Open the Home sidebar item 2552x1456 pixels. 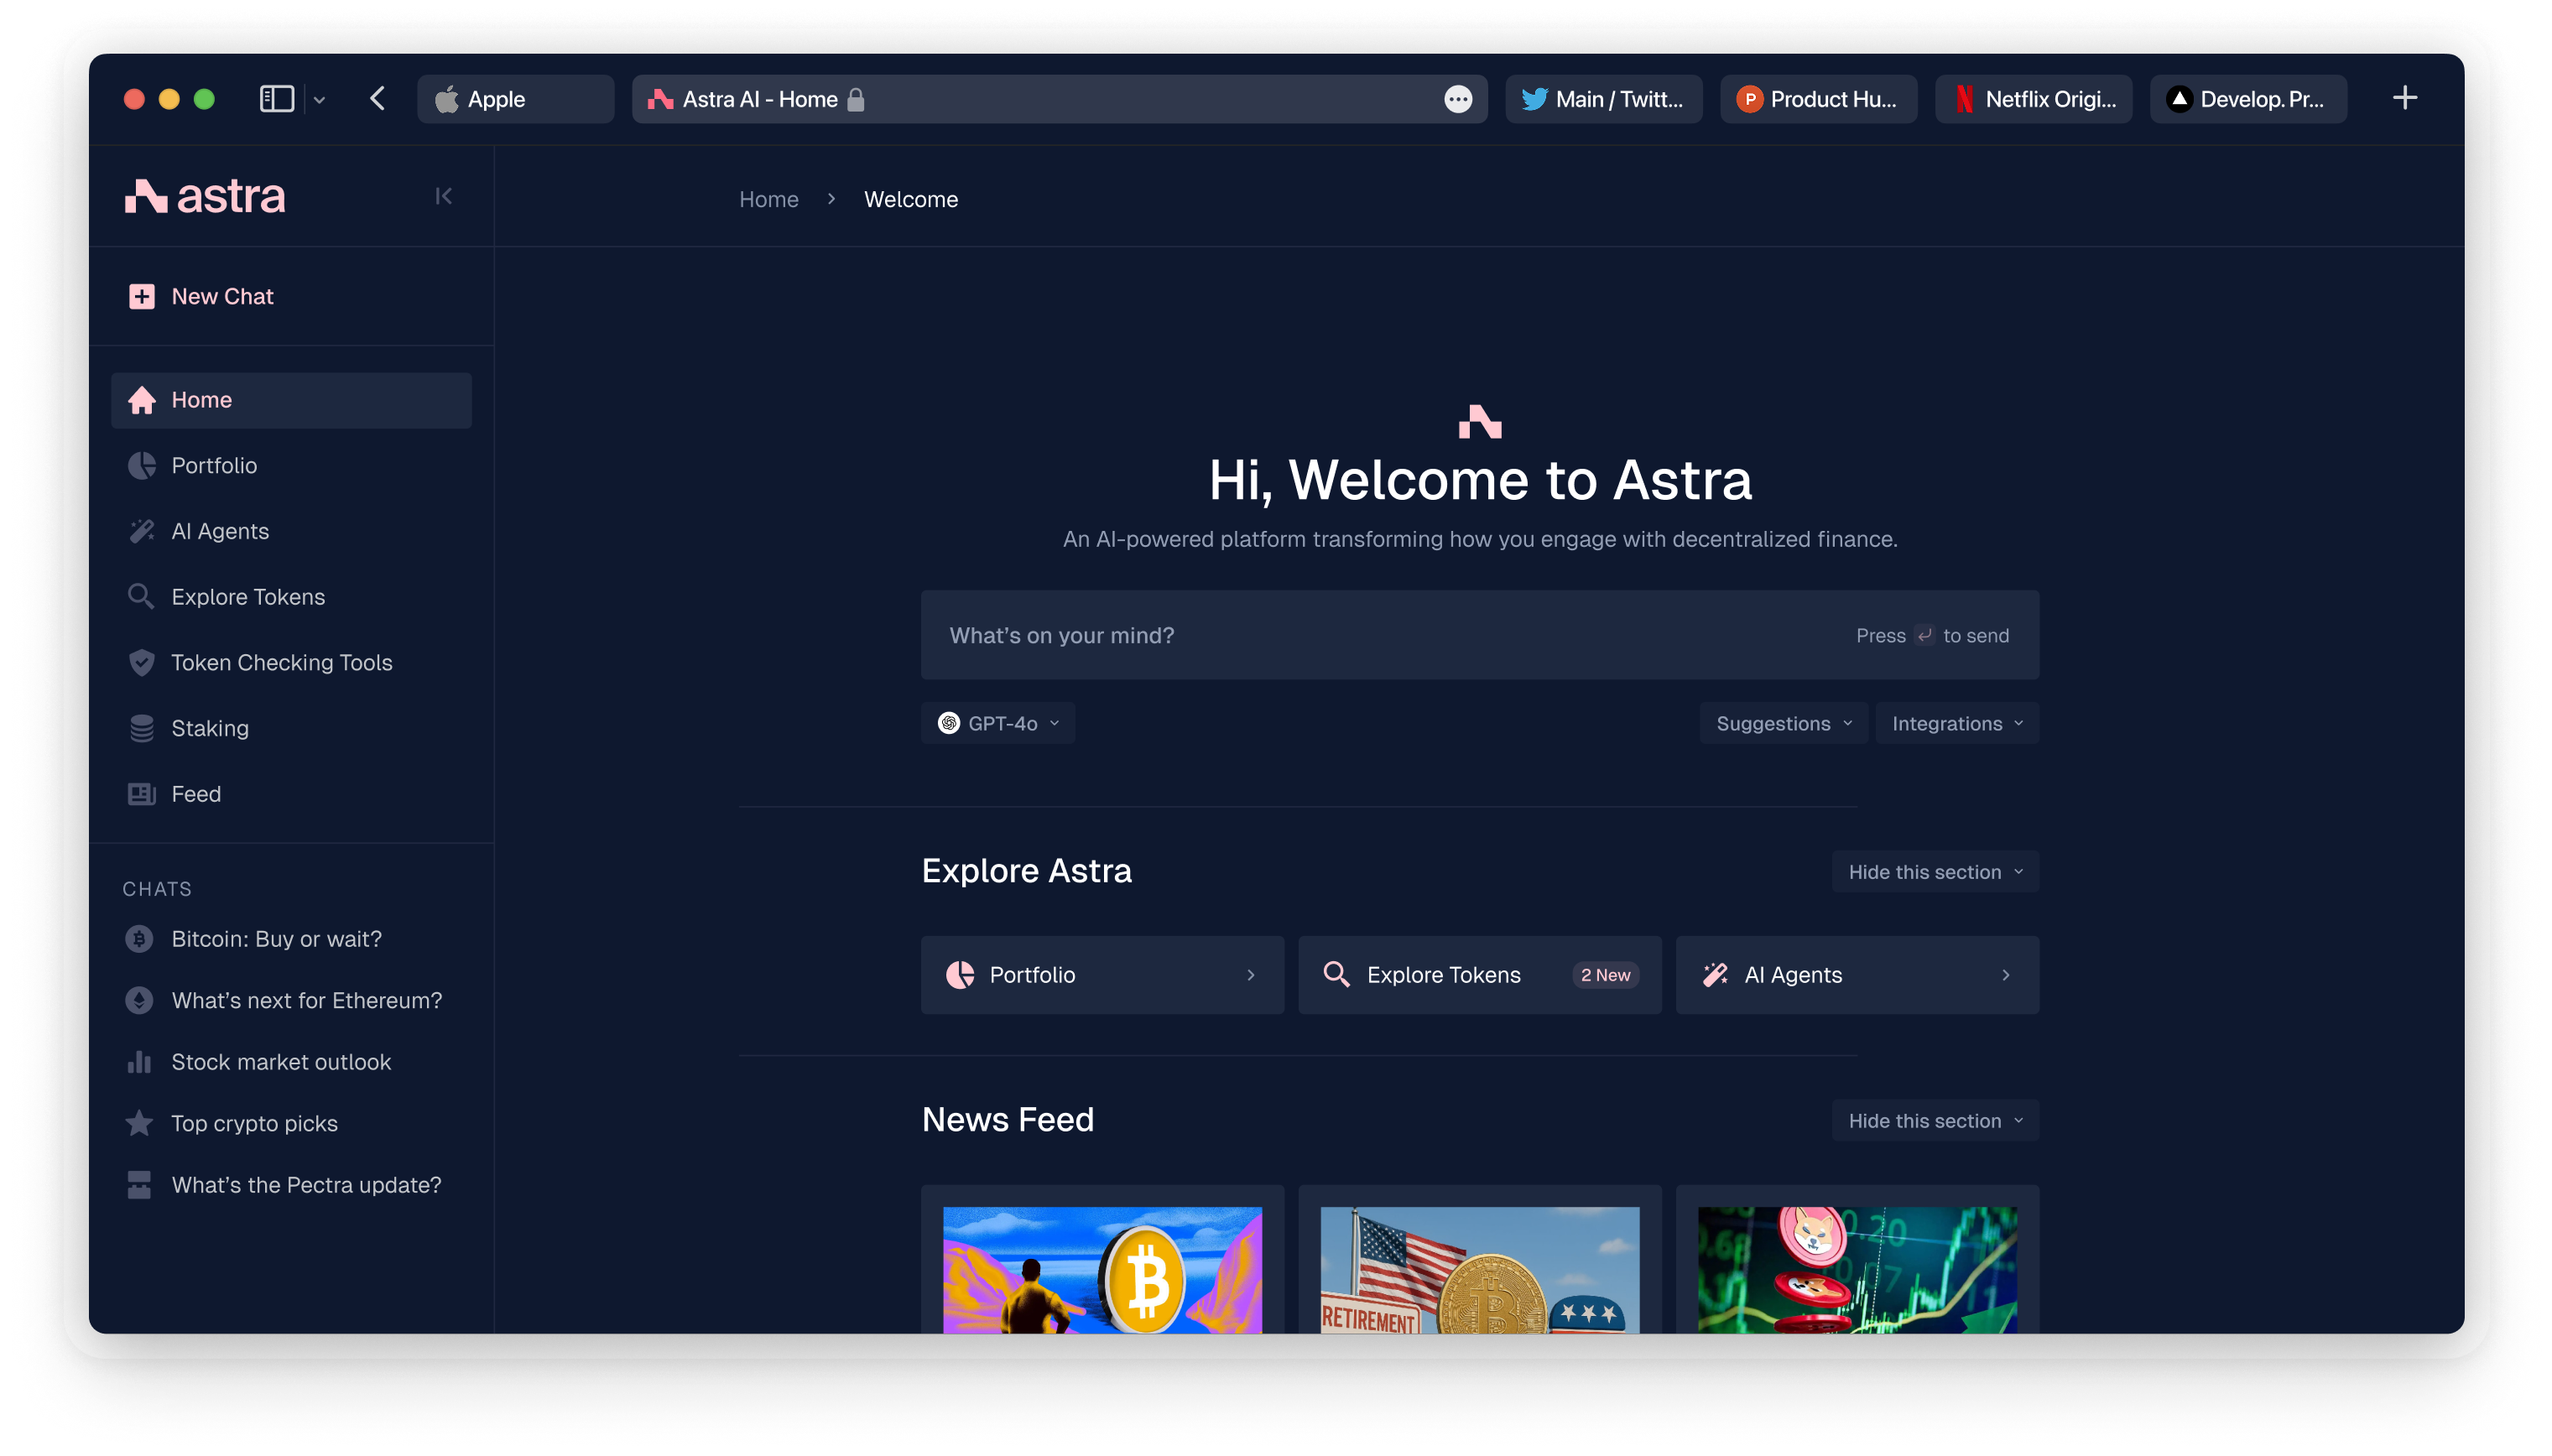291,400
